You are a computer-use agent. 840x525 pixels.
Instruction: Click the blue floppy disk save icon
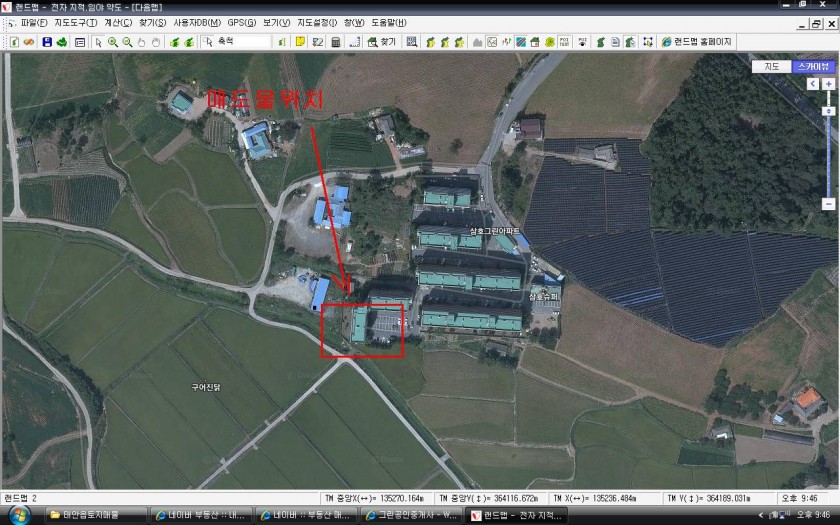[47, 42]
